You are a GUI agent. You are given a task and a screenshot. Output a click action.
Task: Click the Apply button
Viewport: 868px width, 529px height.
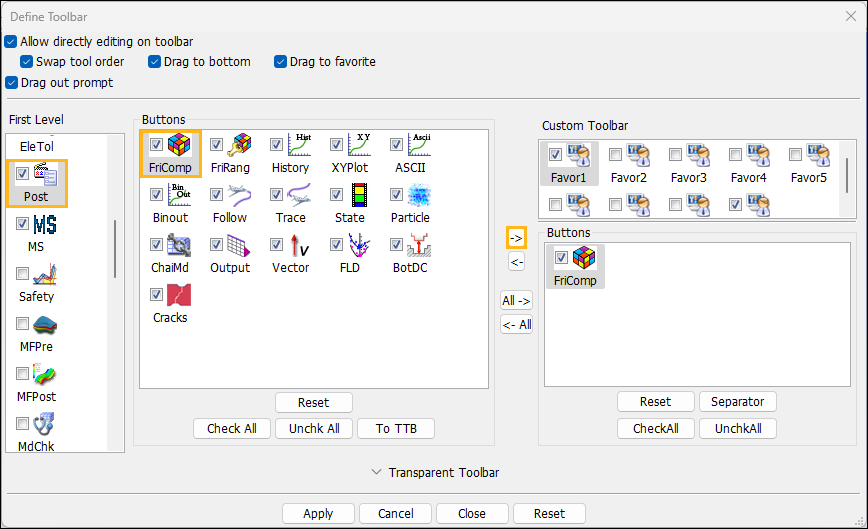tap(318, 513)
